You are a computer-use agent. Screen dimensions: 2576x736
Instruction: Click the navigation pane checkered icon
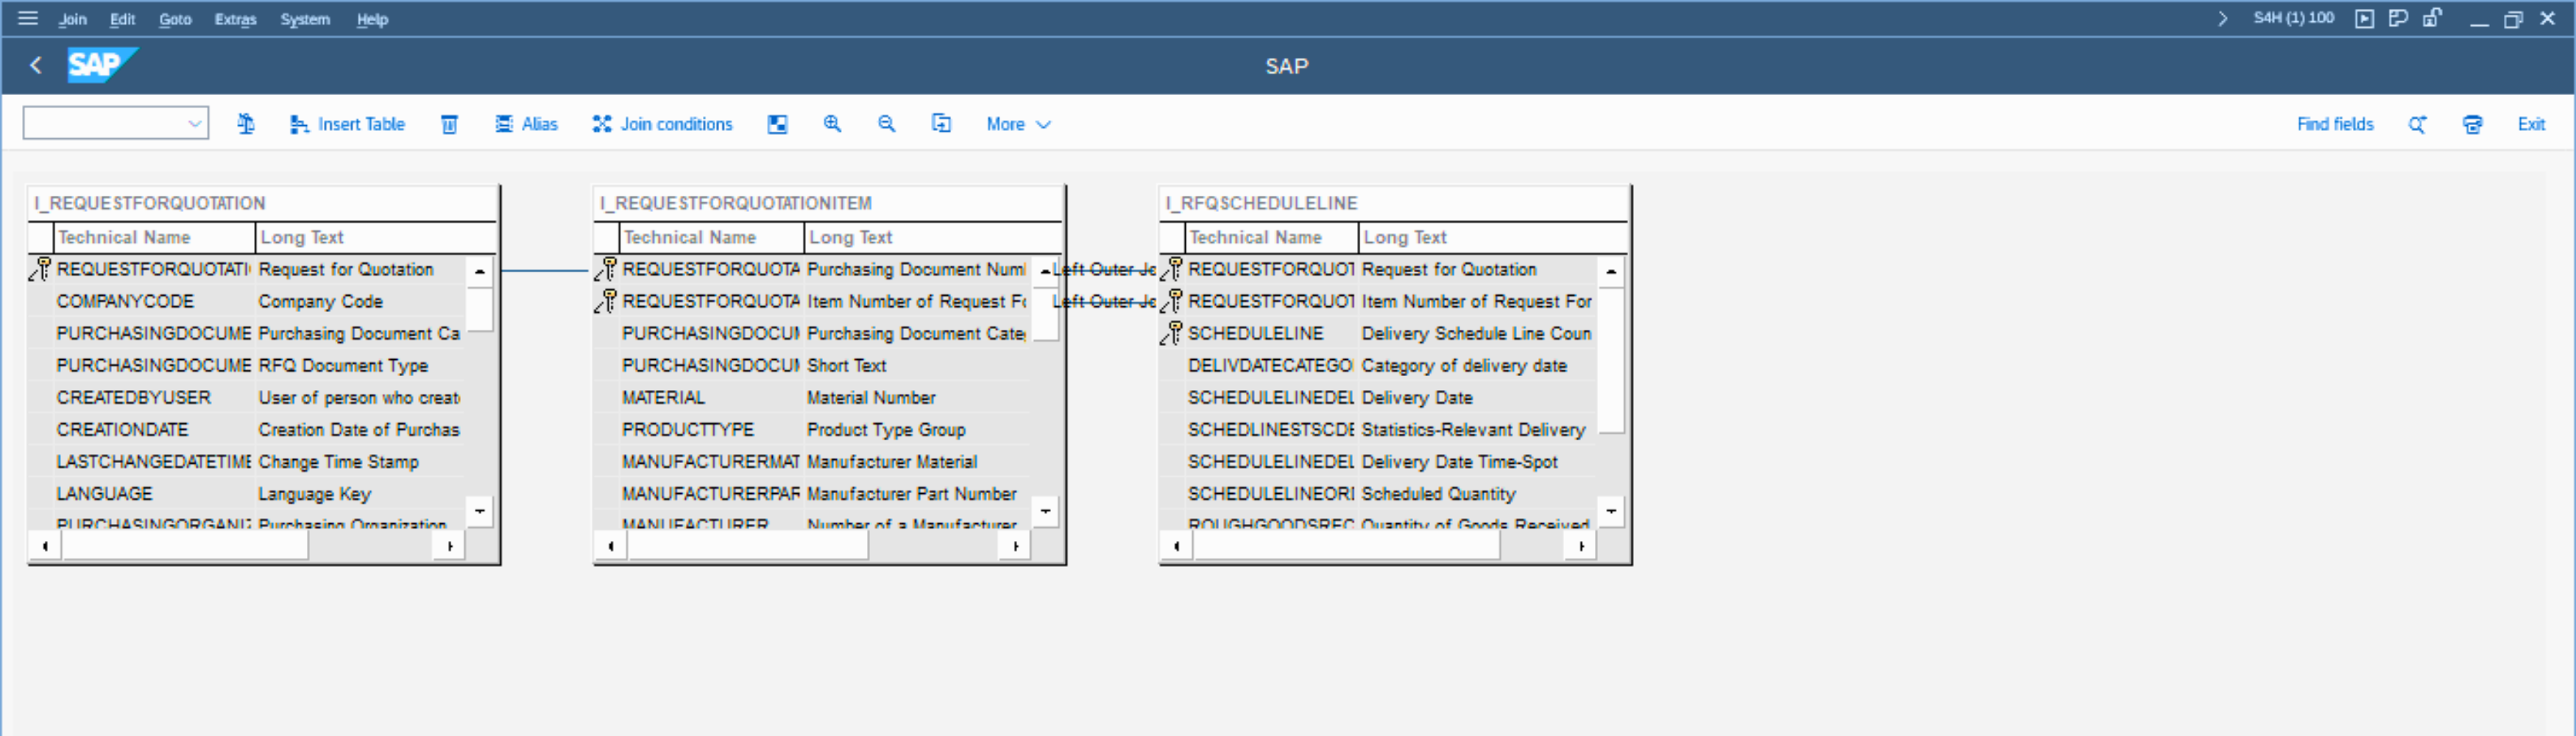tap(777, 124)
